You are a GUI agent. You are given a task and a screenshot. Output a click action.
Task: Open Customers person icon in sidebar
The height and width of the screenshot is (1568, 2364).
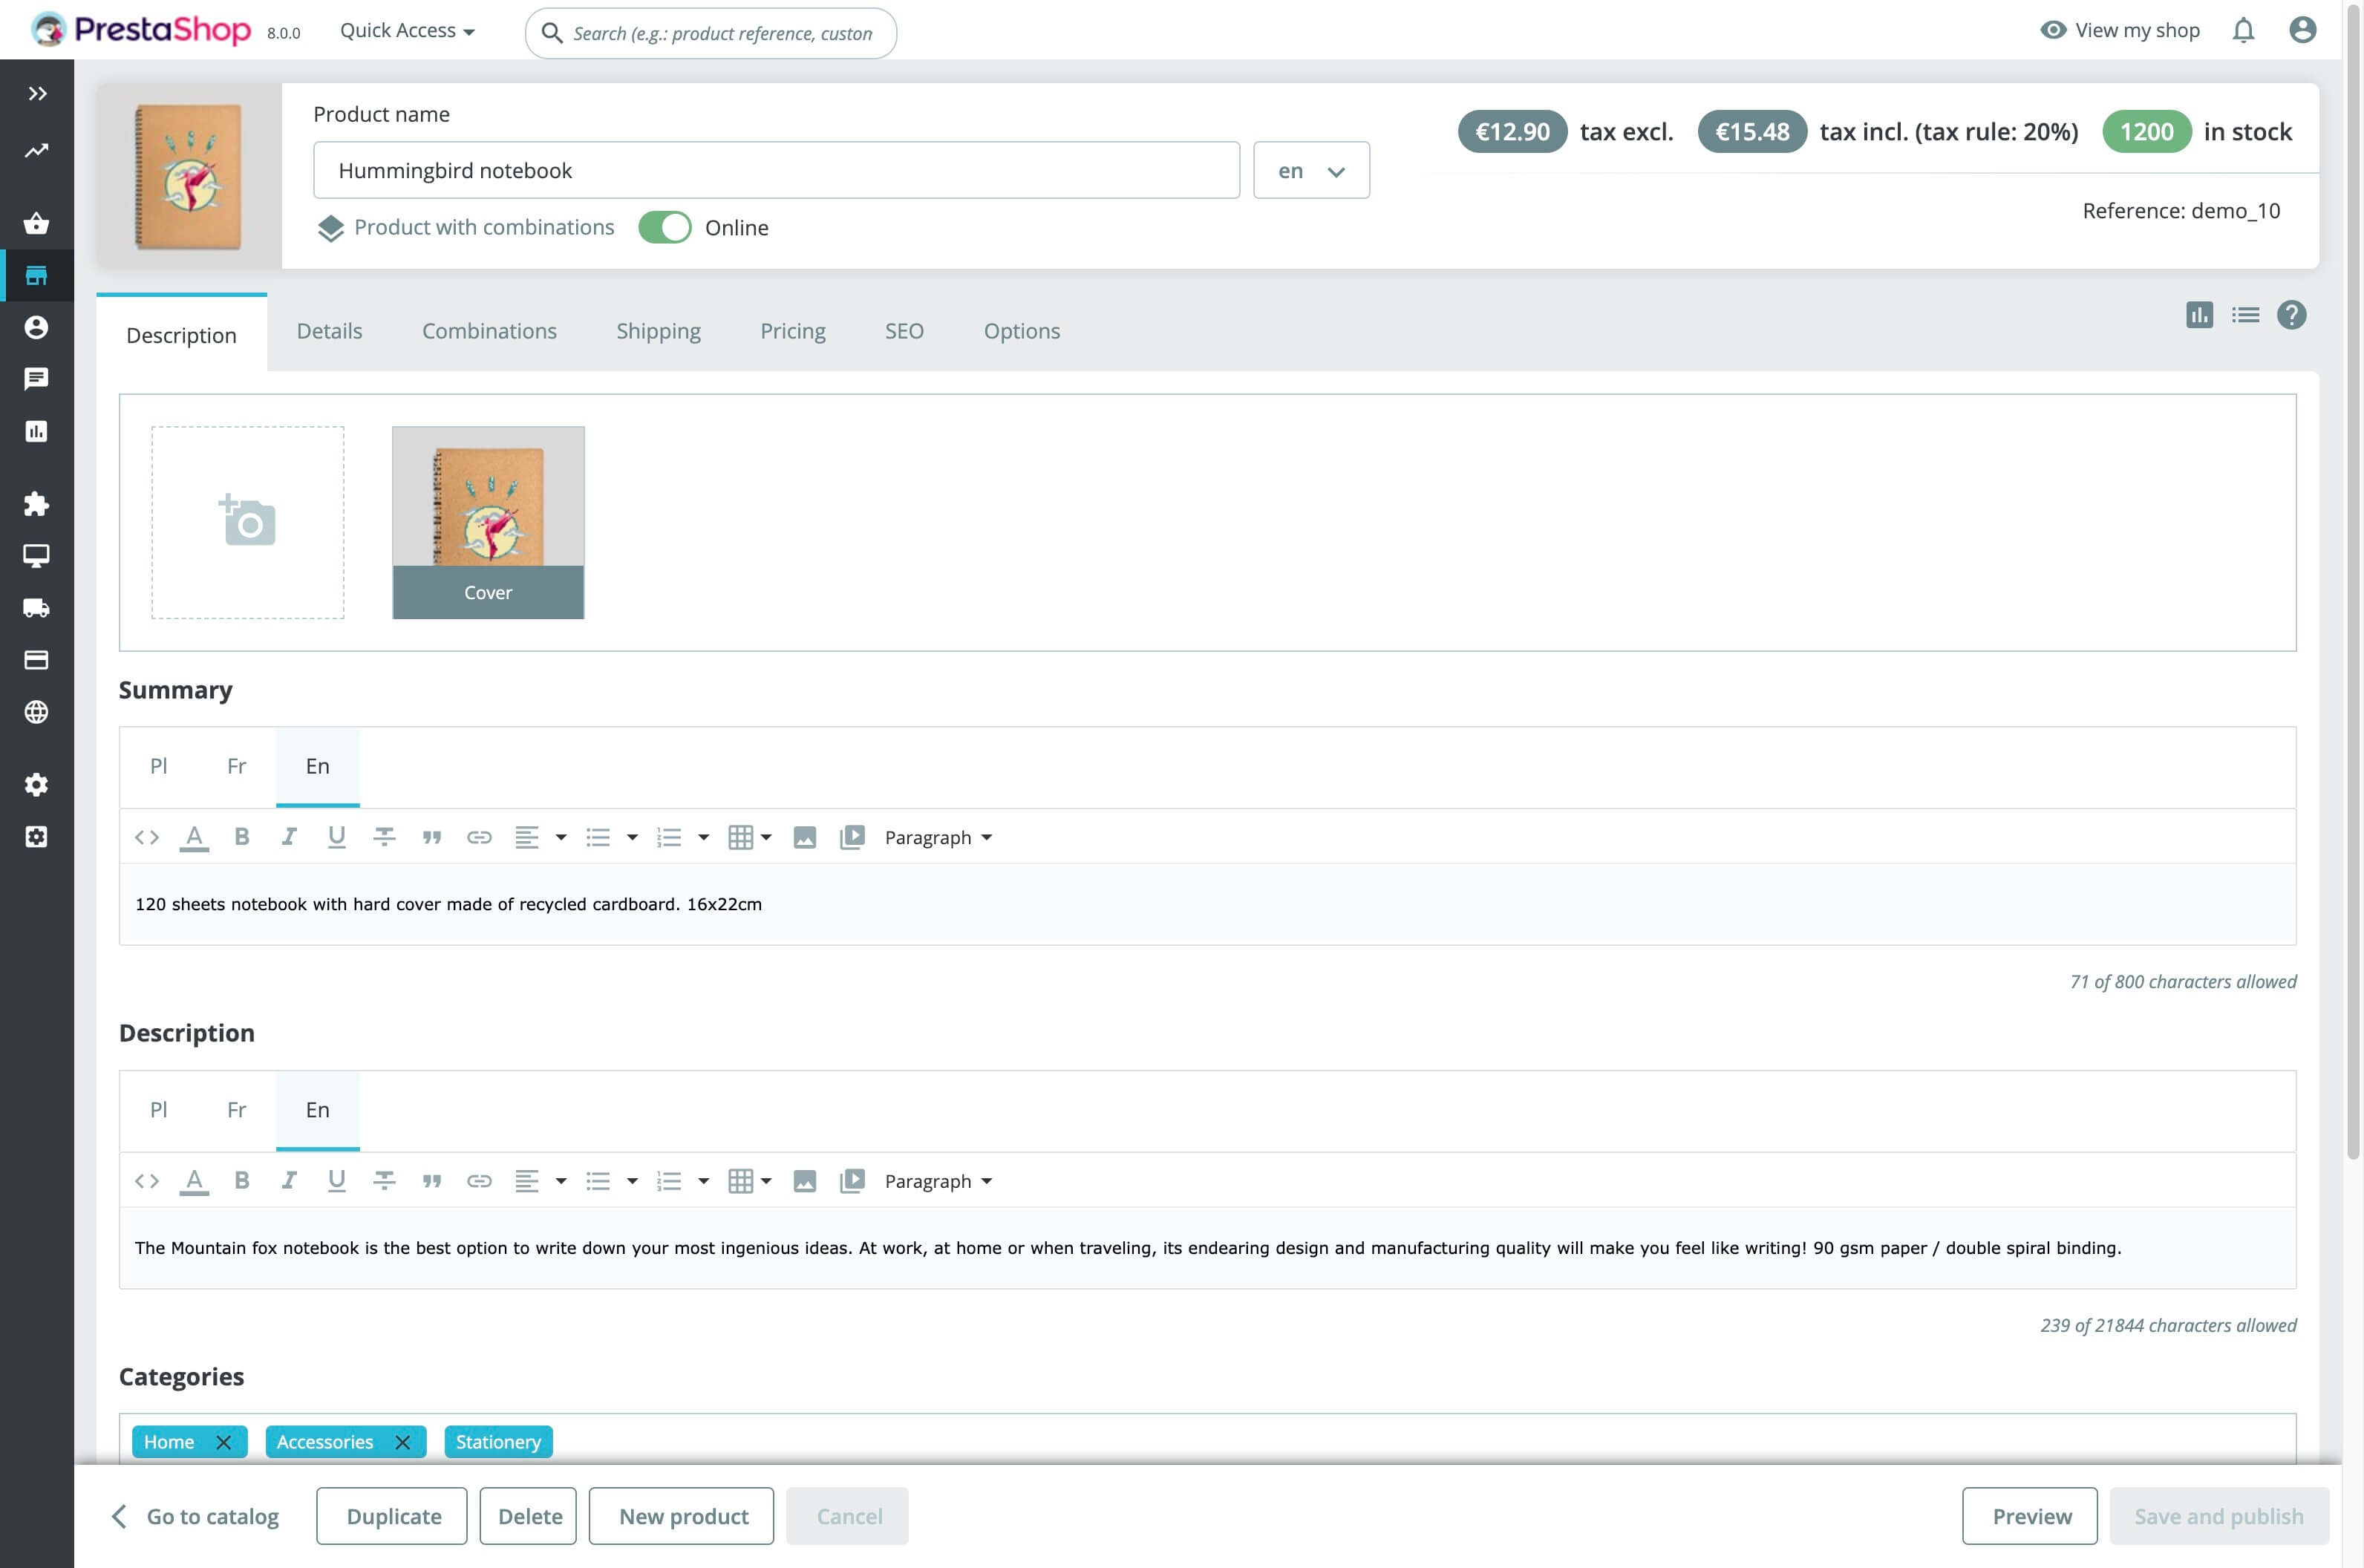coord(37,327)
